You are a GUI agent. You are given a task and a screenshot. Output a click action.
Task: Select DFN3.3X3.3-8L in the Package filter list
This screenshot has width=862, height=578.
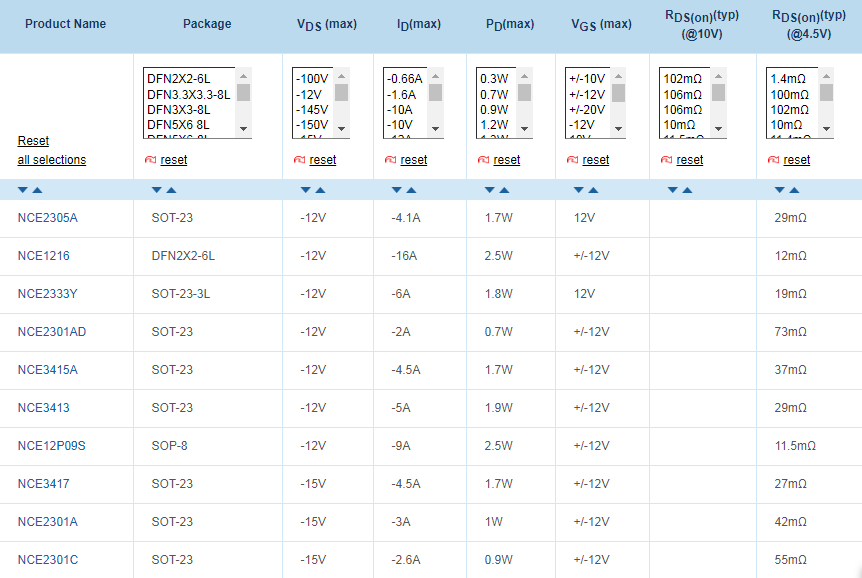(x=189, y=95)
